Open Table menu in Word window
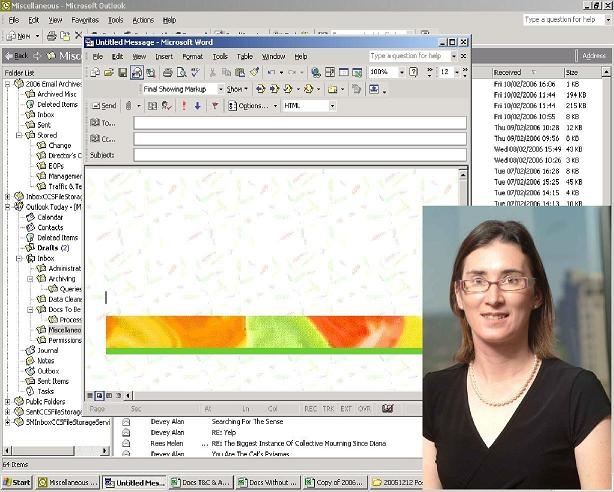614x492 pixels. tap(245, 56)
